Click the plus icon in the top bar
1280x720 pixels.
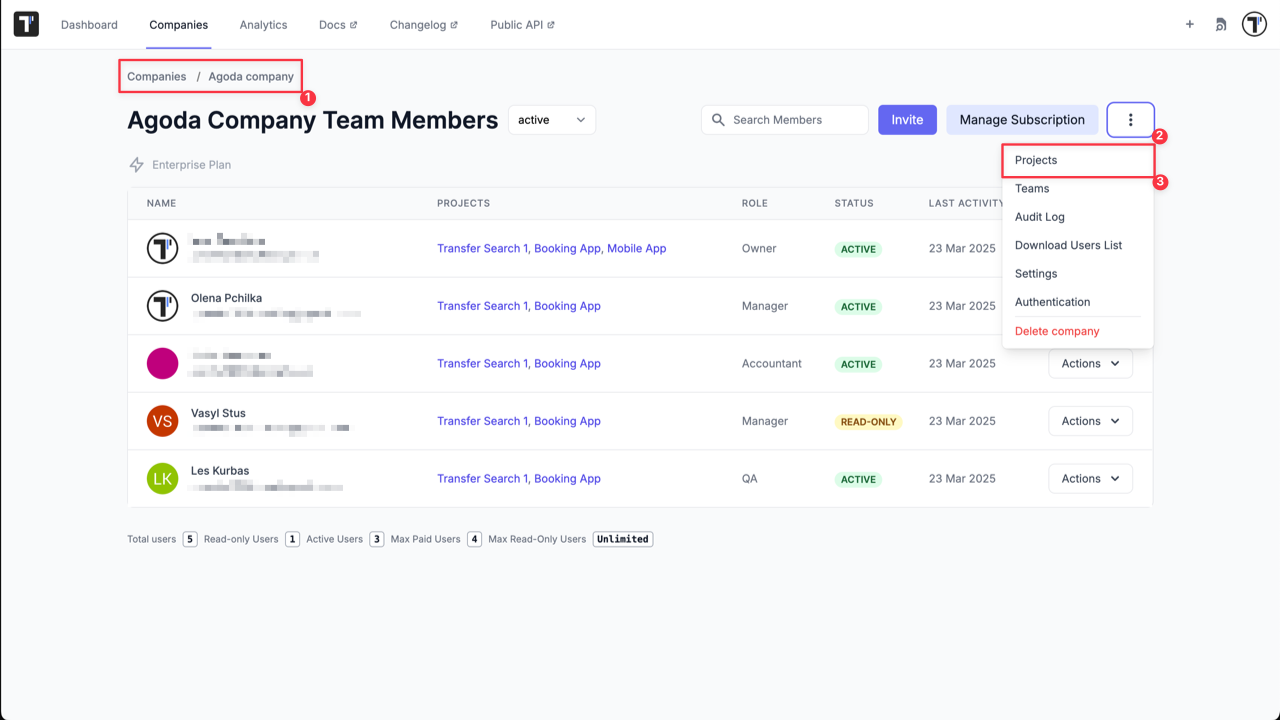click(x=1189, y=24)
